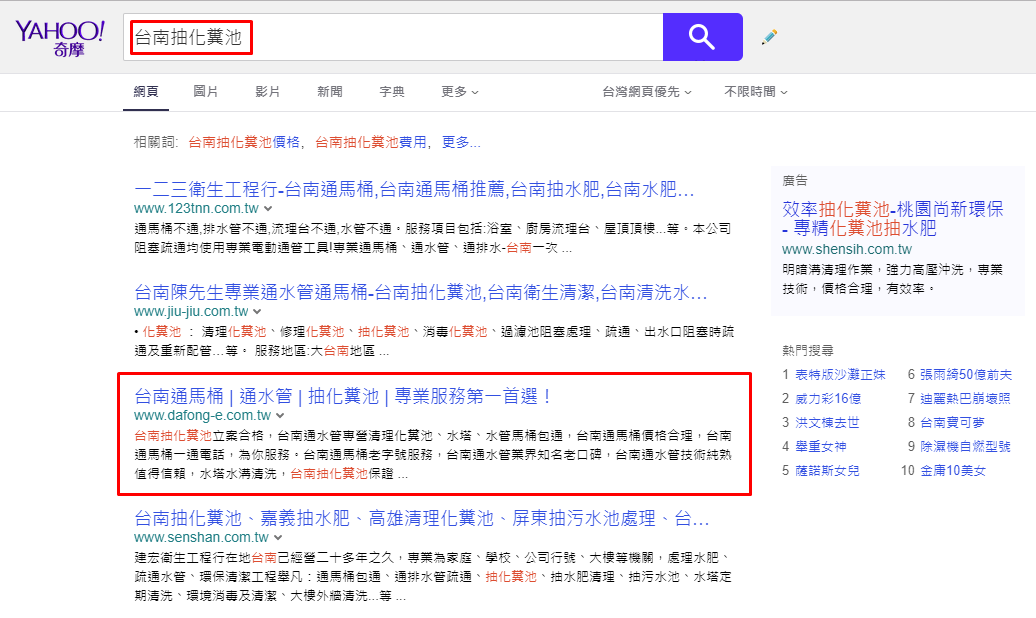Open trending search 威力彩16億
This screenshot has width=1036, height=618.
(828, 399)
